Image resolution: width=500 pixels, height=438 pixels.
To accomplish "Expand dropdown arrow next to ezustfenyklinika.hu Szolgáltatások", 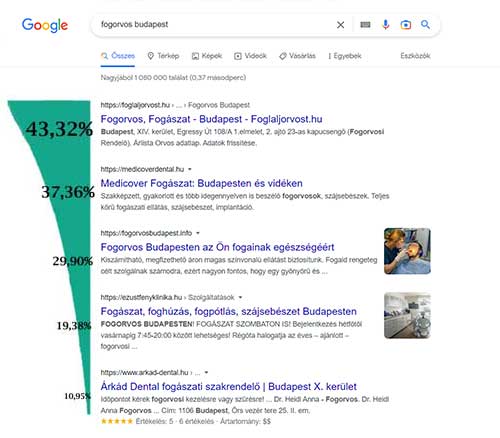I will (240, 297).
